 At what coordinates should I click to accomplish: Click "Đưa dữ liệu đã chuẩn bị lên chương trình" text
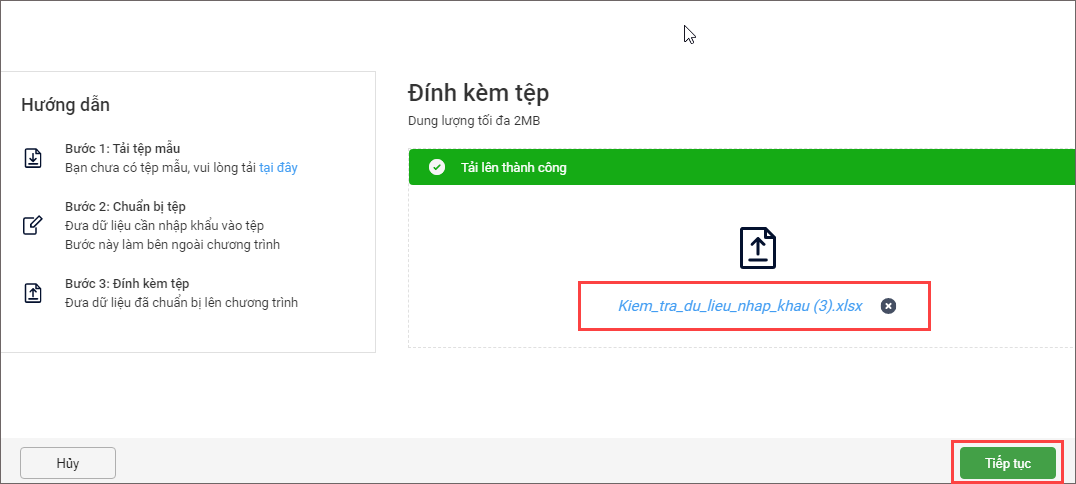click(x=181, y=302)
